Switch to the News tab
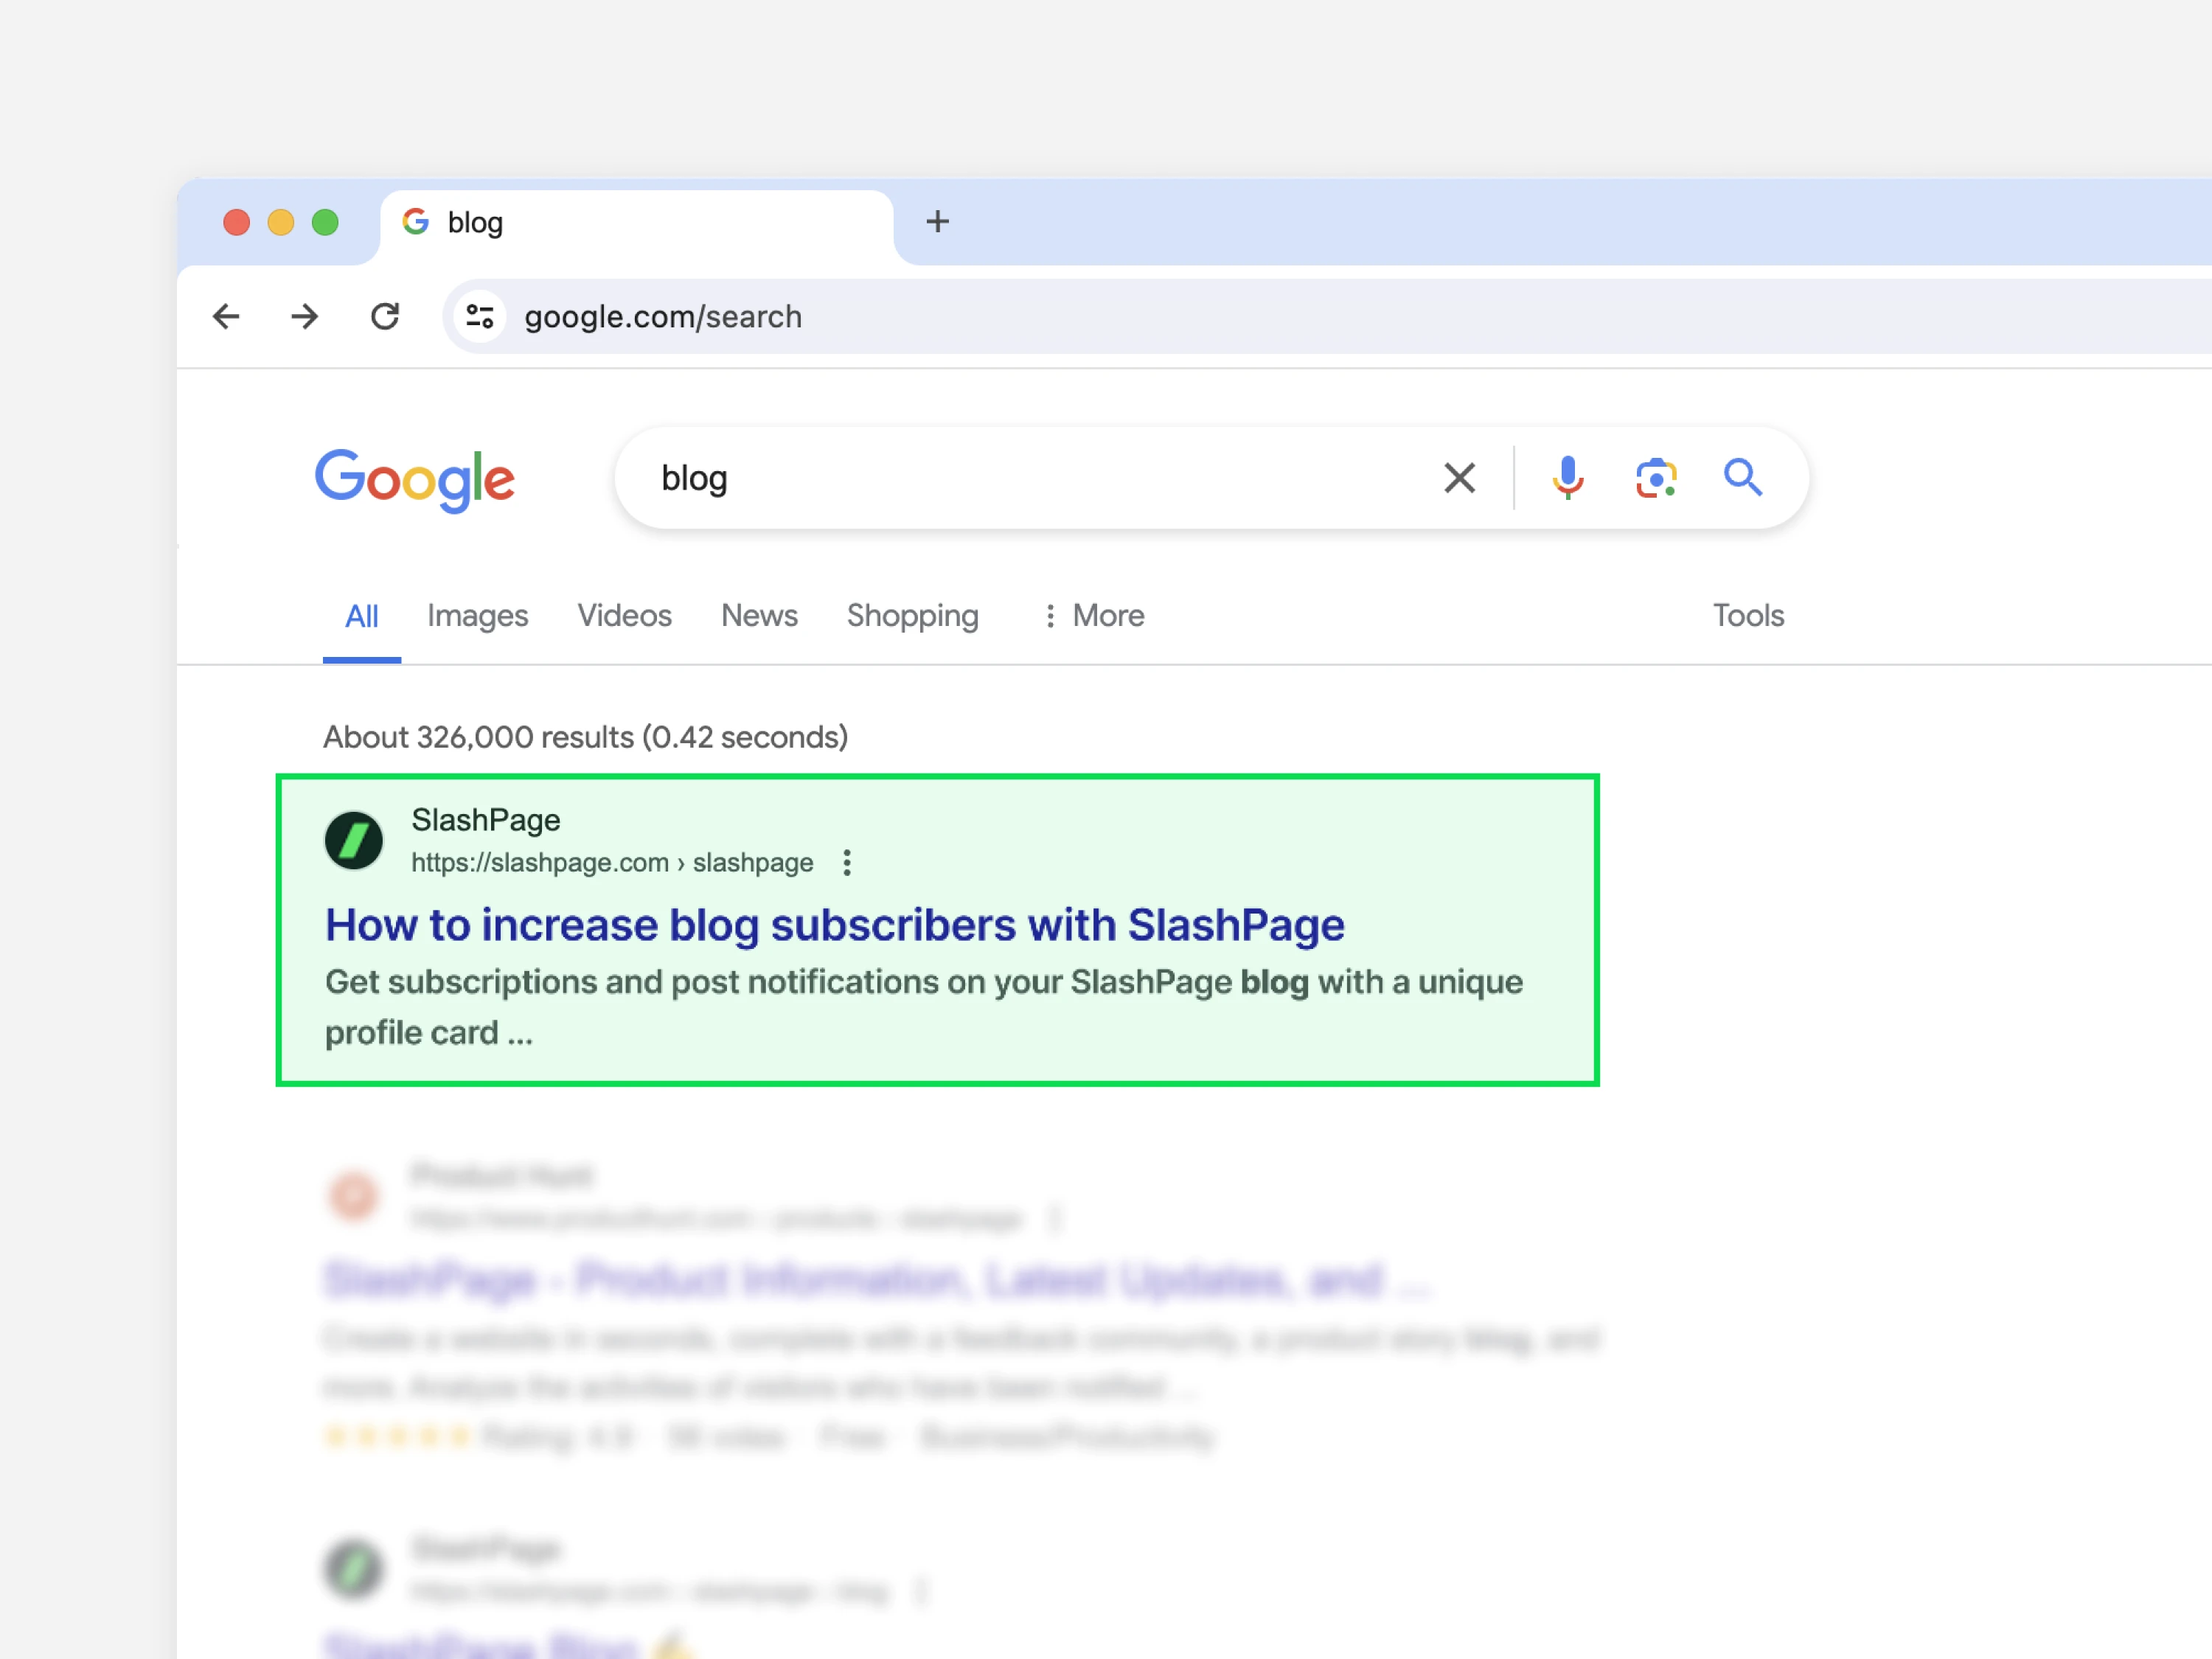The width and height of the screenshot is (2212, 1659). coord(759,616)
